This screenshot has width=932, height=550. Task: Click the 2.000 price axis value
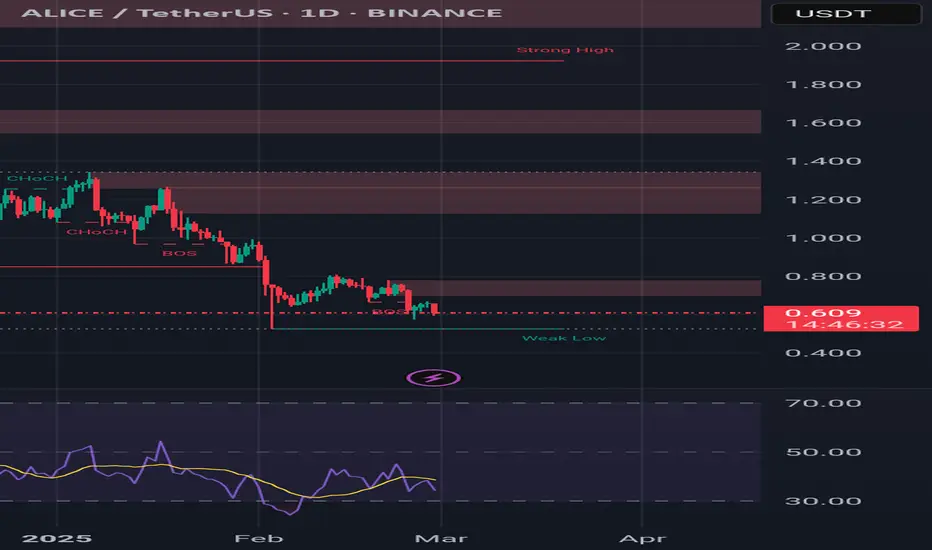(x=823, y=46)
